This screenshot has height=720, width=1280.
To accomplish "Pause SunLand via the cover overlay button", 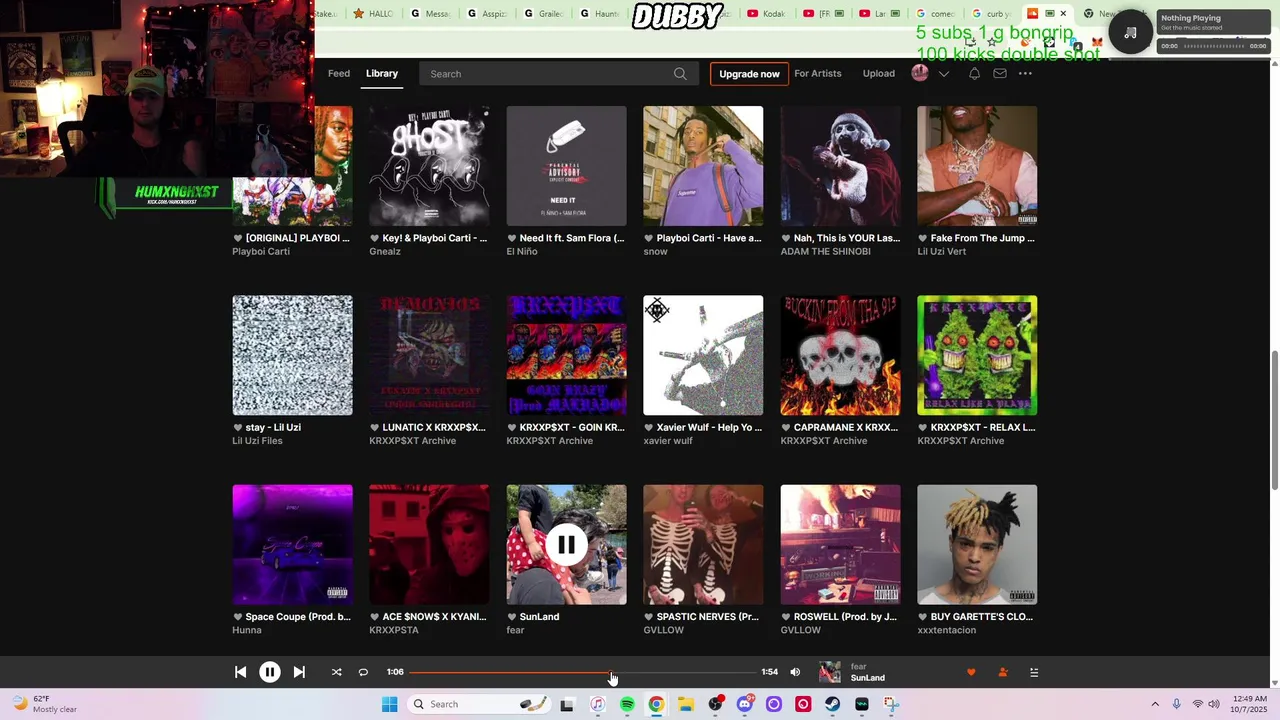I will 566,545.
